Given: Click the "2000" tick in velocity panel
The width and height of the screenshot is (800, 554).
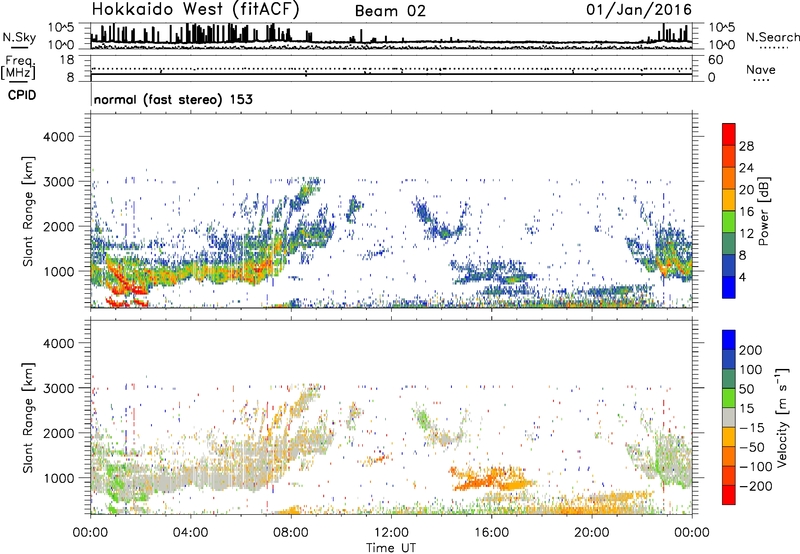Looking at the screenshot, I should pos(59,433).
